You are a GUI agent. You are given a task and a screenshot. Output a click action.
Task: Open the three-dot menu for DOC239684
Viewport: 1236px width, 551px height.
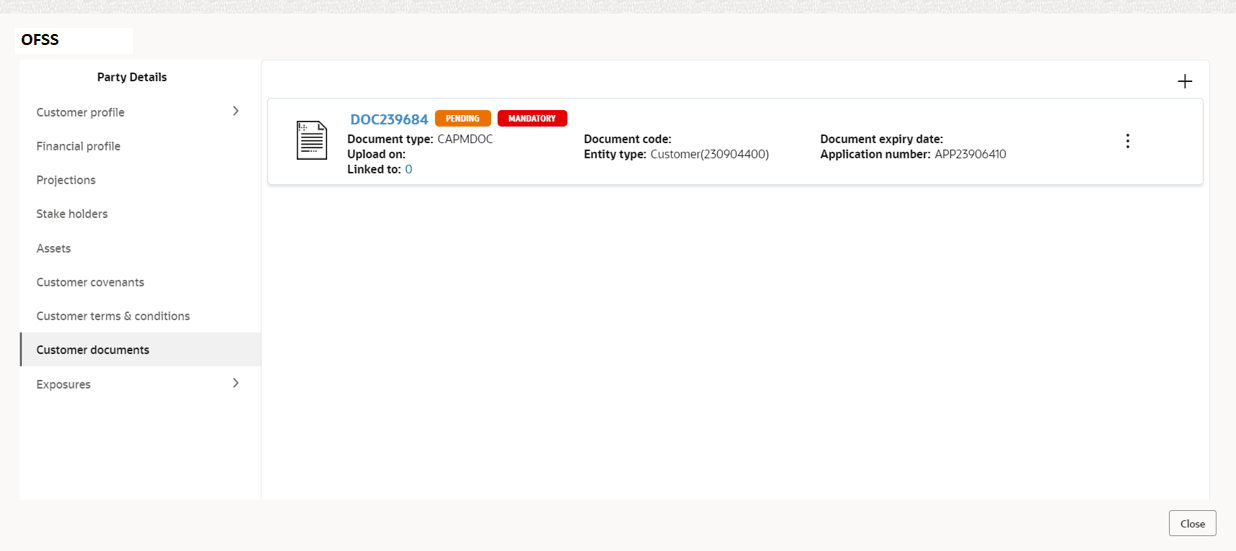pyautogui.click(x=1127, y=141)
